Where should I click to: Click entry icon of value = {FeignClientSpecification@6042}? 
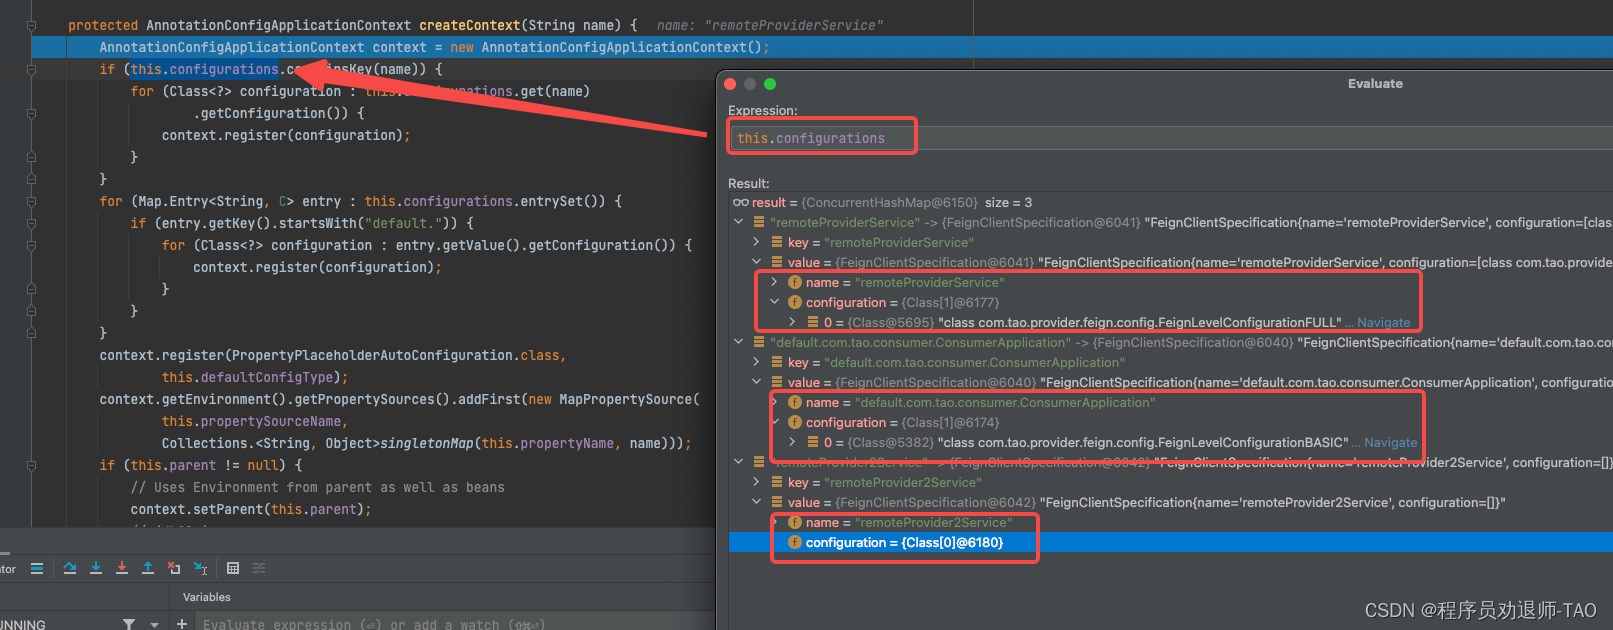(777, 502)
